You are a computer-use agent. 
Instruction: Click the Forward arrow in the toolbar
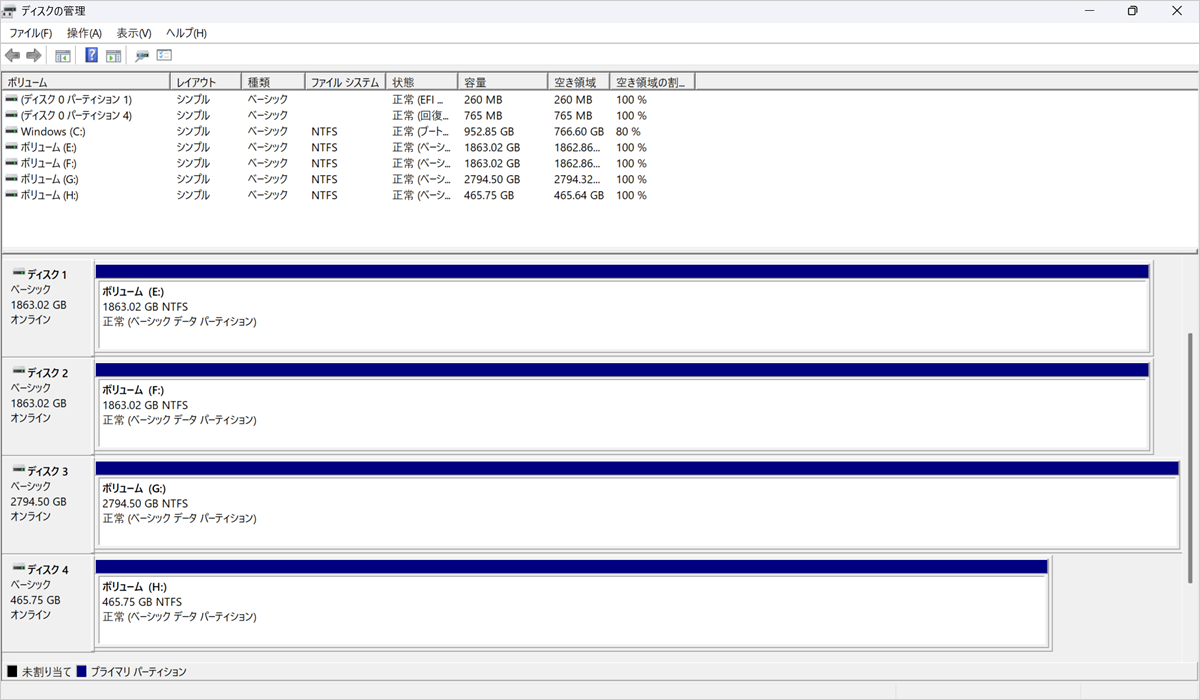(33, 56)
